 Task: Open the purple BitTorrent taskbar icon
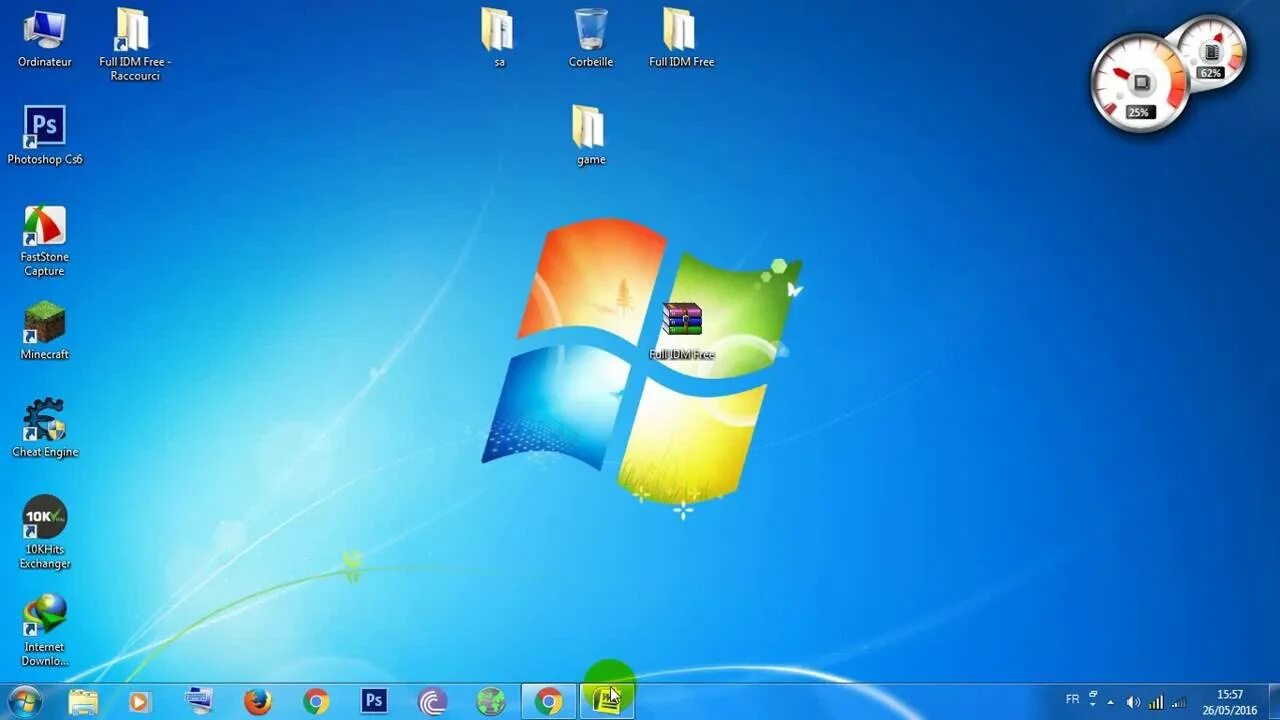coord(432,702)
